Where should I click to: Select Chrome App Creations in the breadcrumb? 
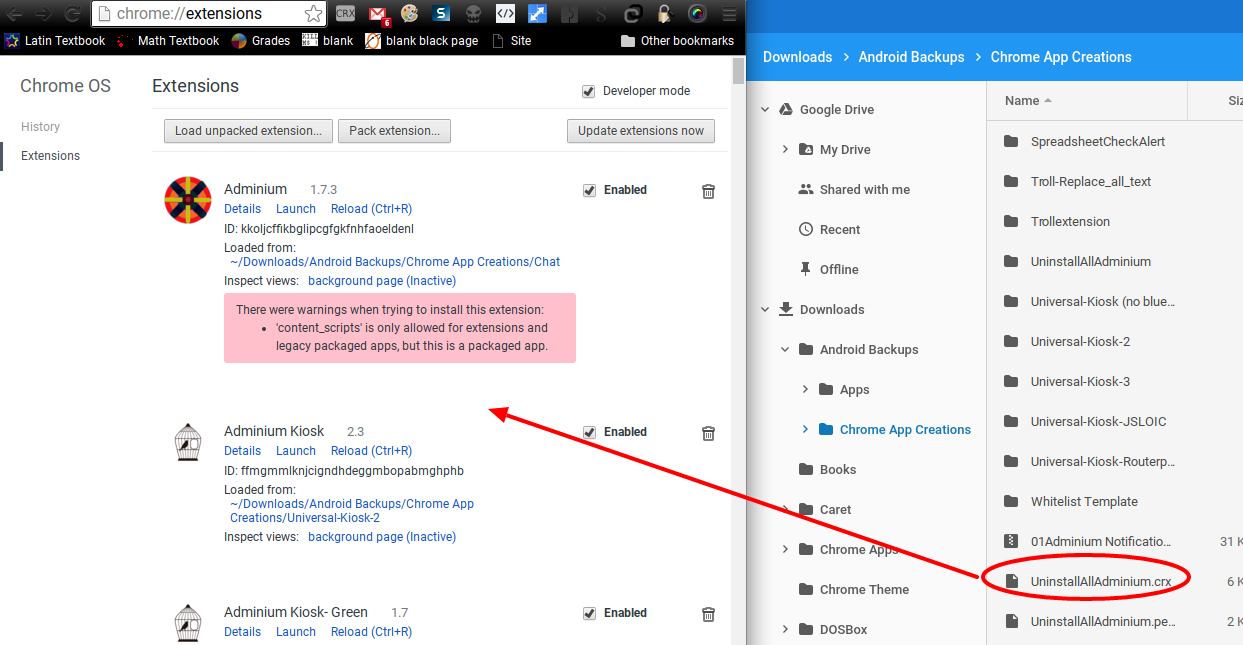[x=1061, y=57]
